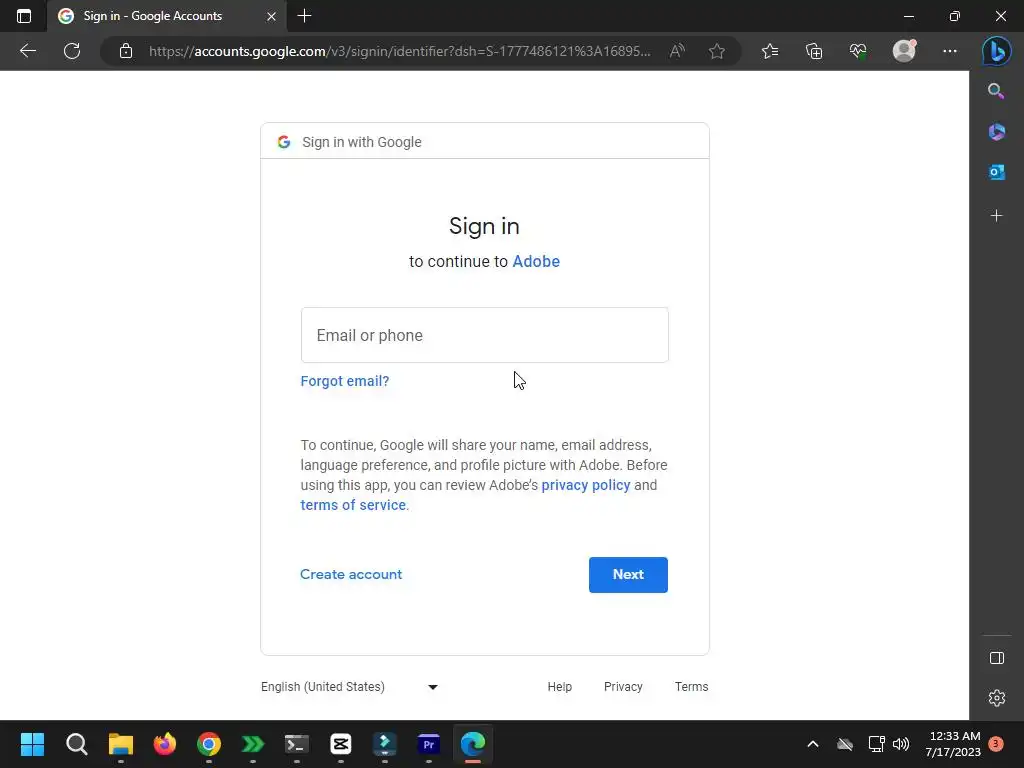Open the Privacy footer link
Screen dimensions: 1024x768
[x=623, y=686]
